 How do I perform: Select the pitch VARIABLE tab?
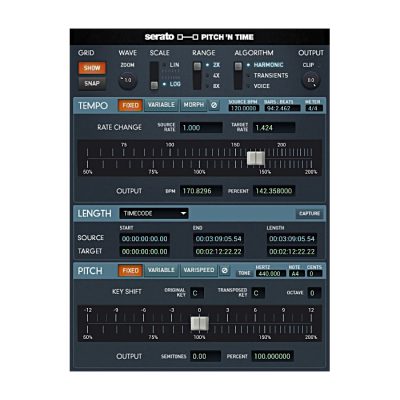click(x=161, y=270)
